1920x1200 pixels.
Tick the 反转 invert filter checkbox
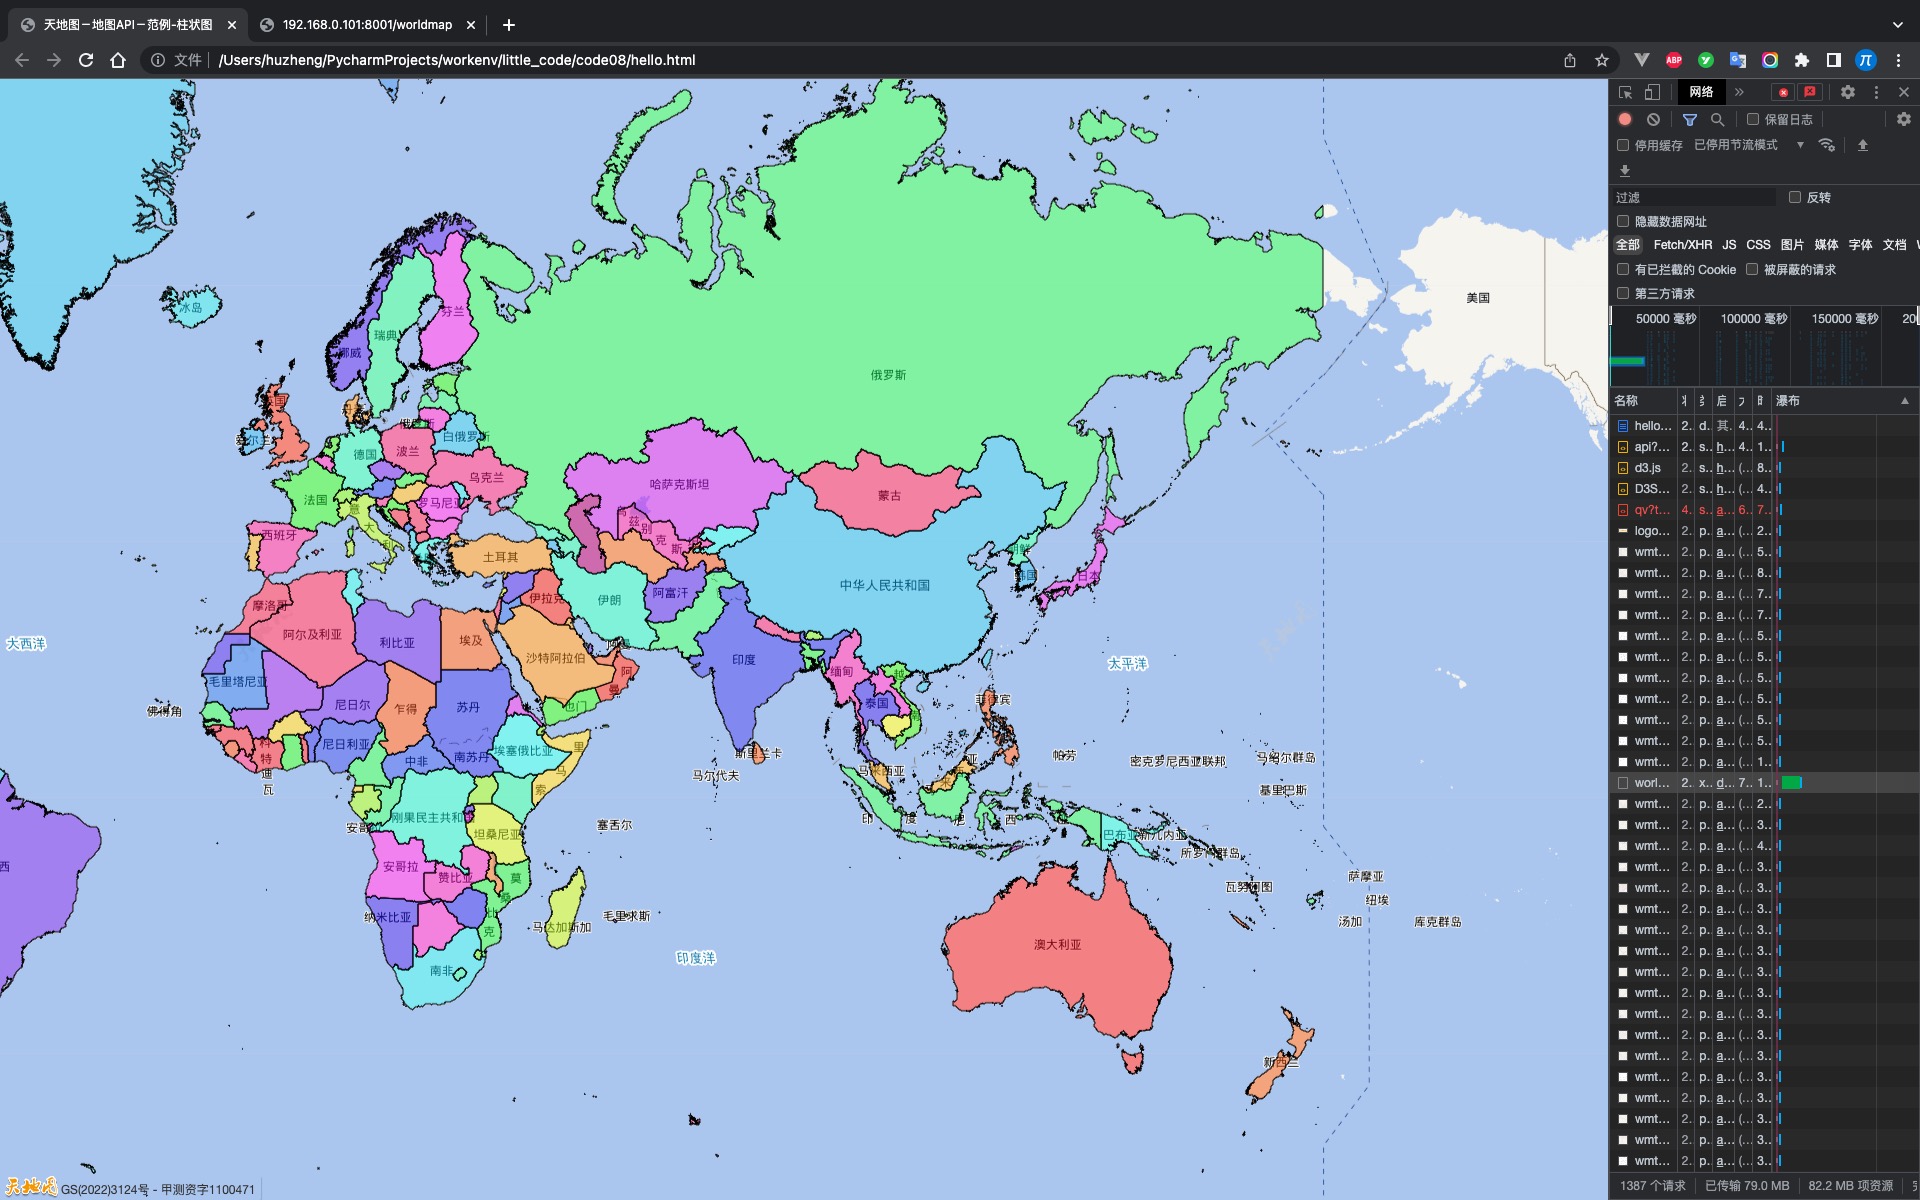pyautogui.click(x=1795, y=197)
